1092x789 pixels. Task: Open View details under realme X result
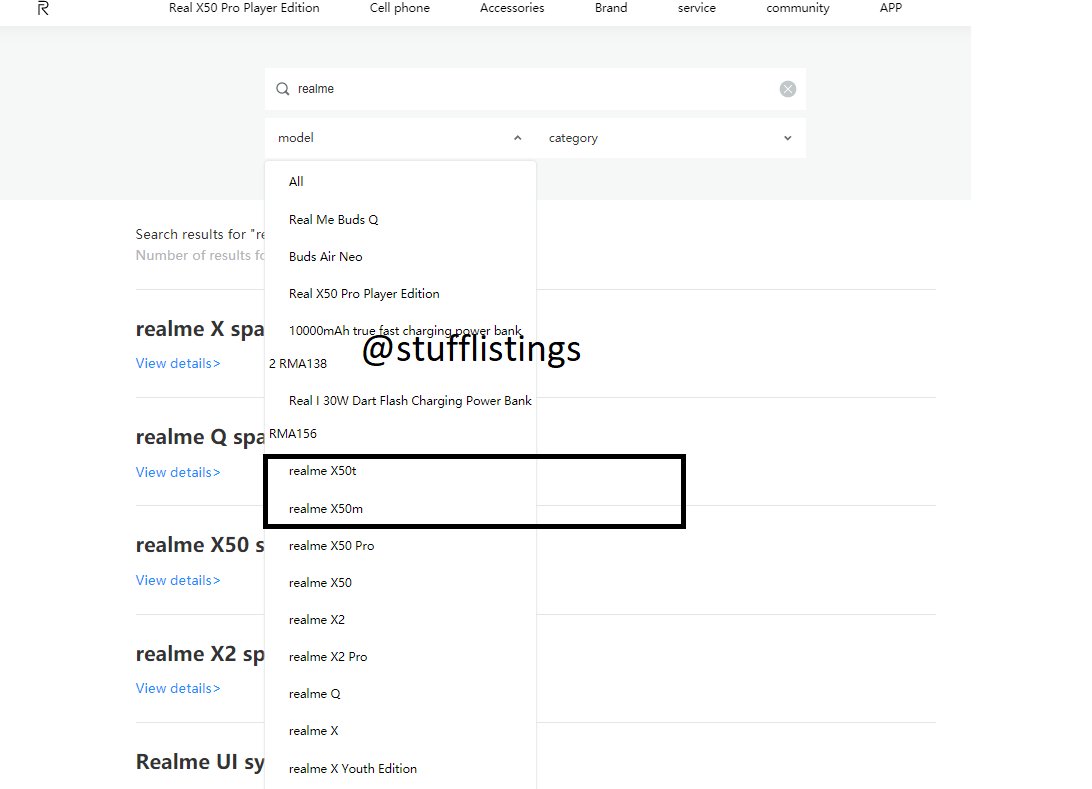[x=178, y=364]
